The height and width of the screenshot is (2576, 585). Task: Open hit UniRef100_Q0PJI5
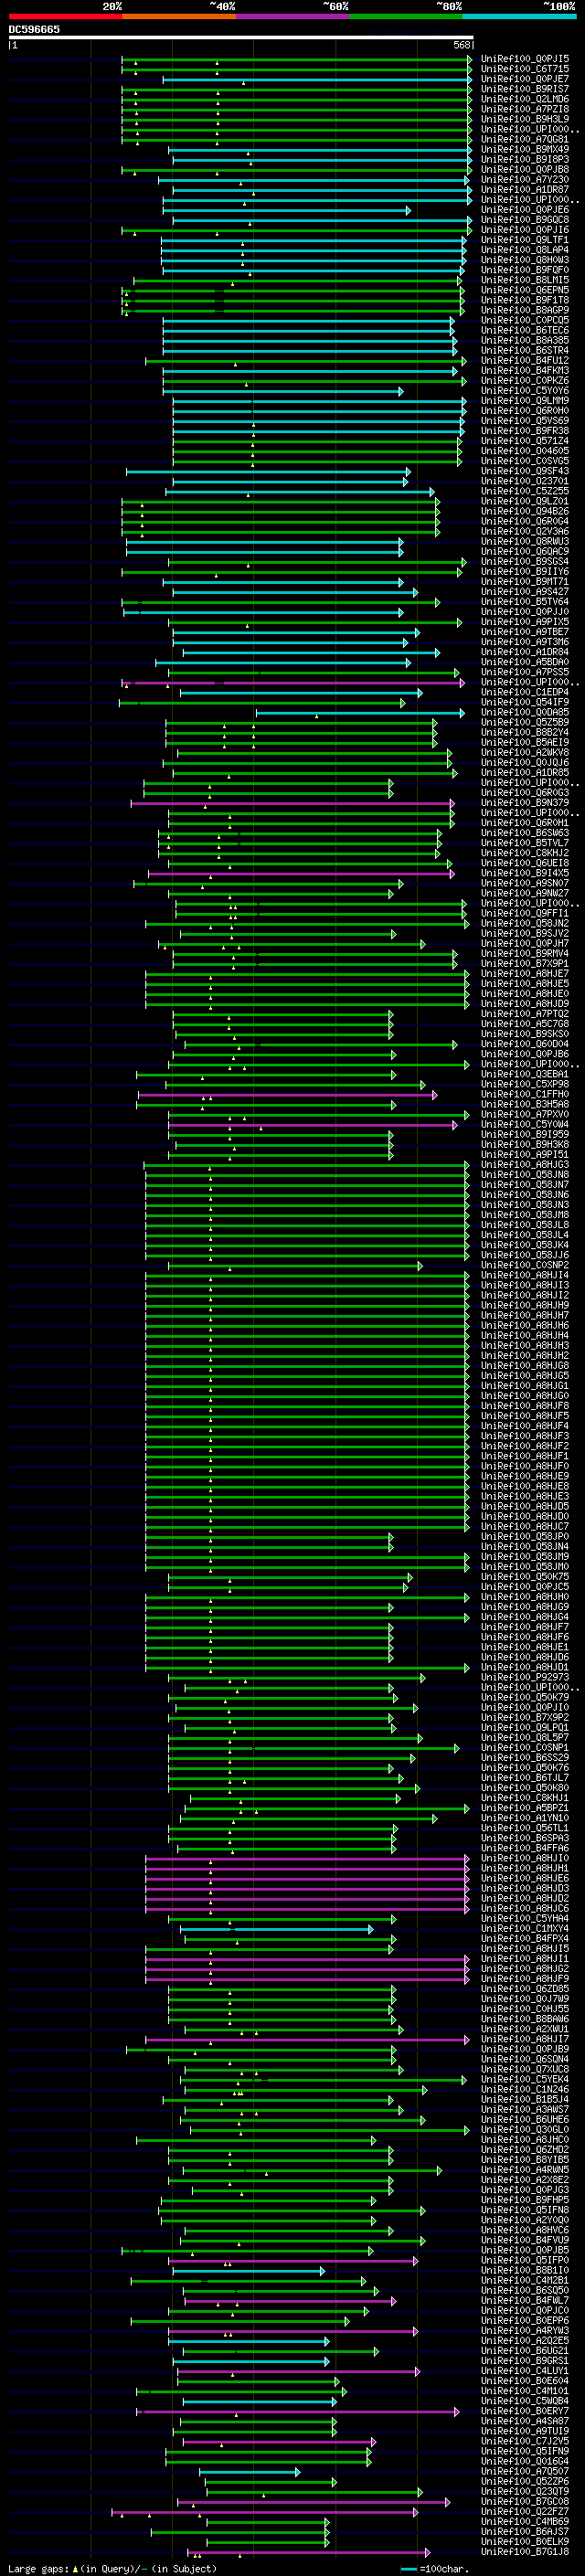525,59
